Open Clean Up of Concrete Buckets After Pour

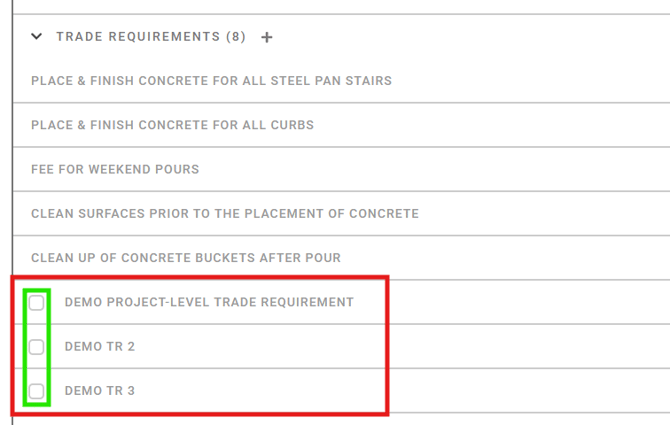(186, 258)
